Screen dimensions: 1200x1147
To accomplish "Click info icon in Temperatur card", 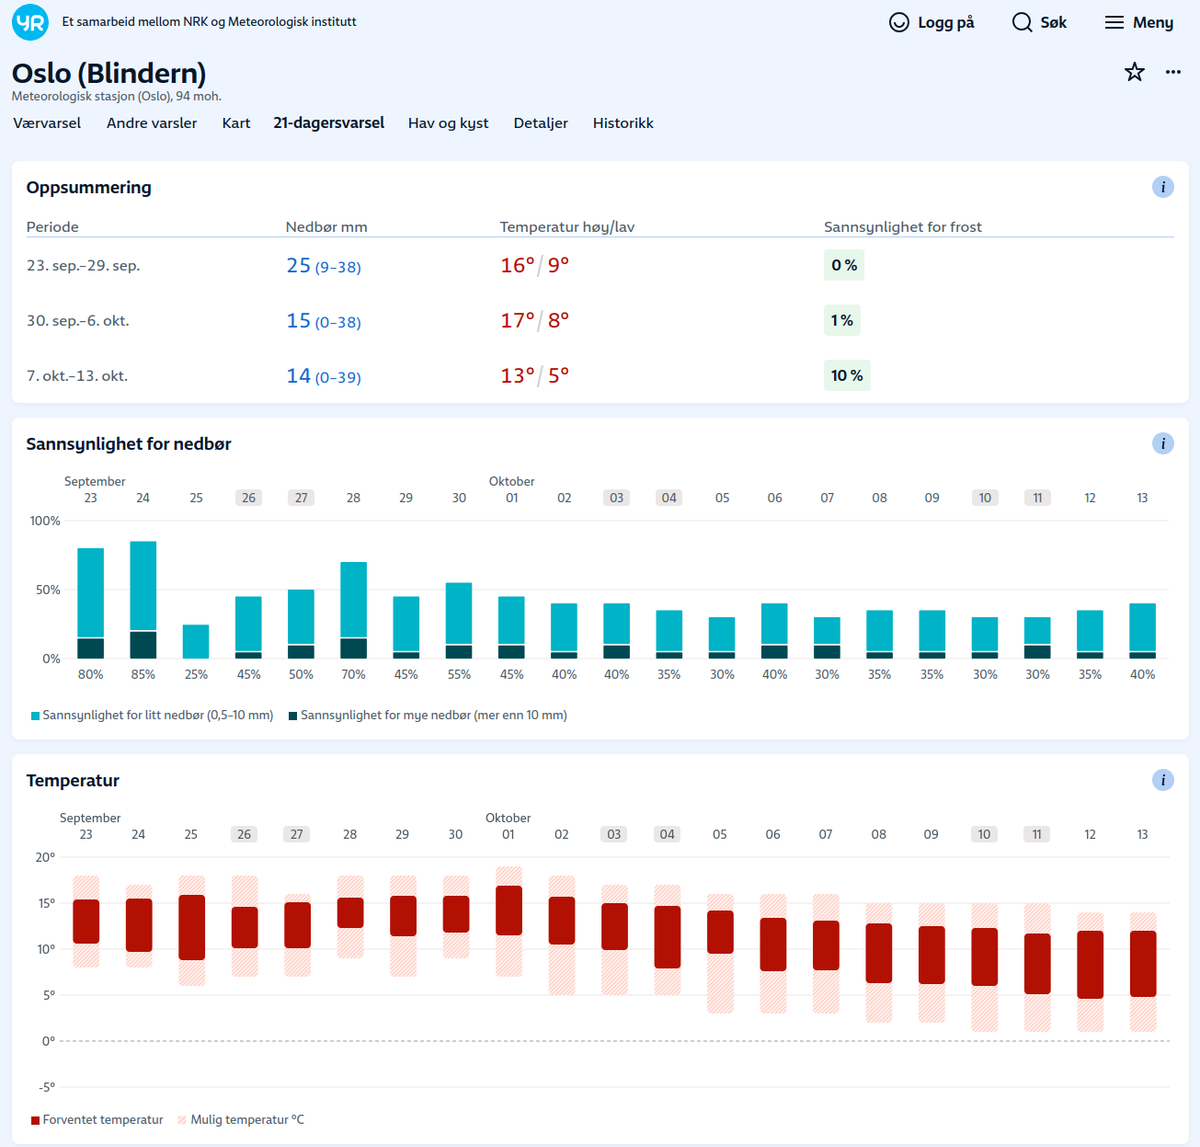I will (1163, 780).
